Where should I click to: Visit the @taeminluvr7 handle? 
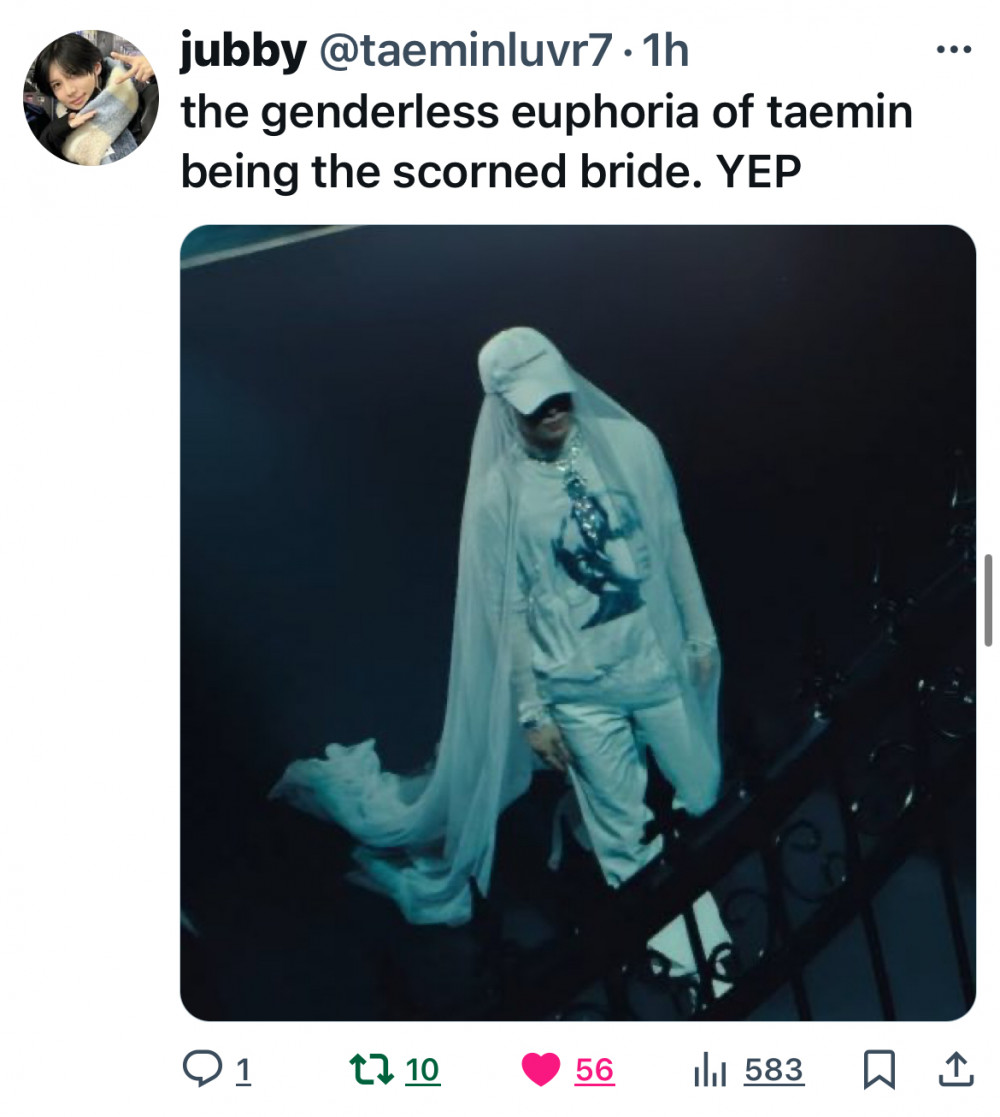466,50
